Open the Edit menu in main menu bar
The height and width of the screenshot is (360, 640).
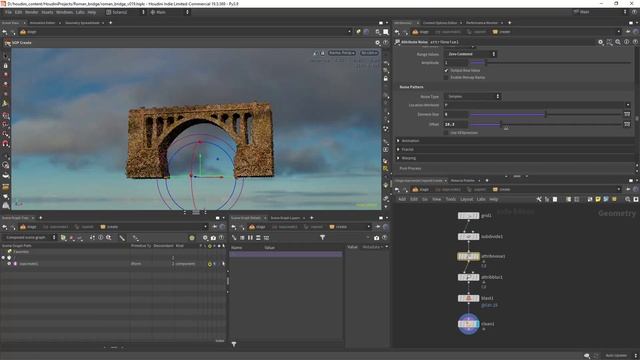click(x=18, y=12)
